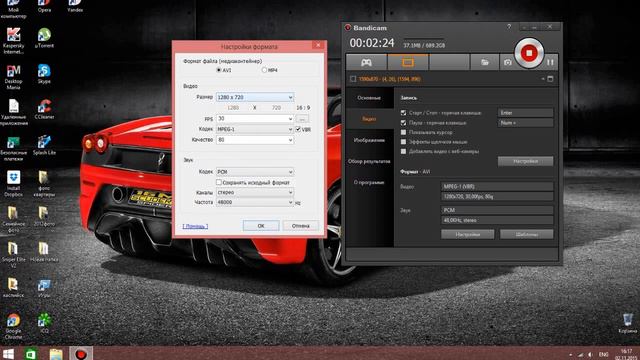Take a screenshot with Bandicam camera icon
Screen dimensions: 640x360
(x=507, y=62)
